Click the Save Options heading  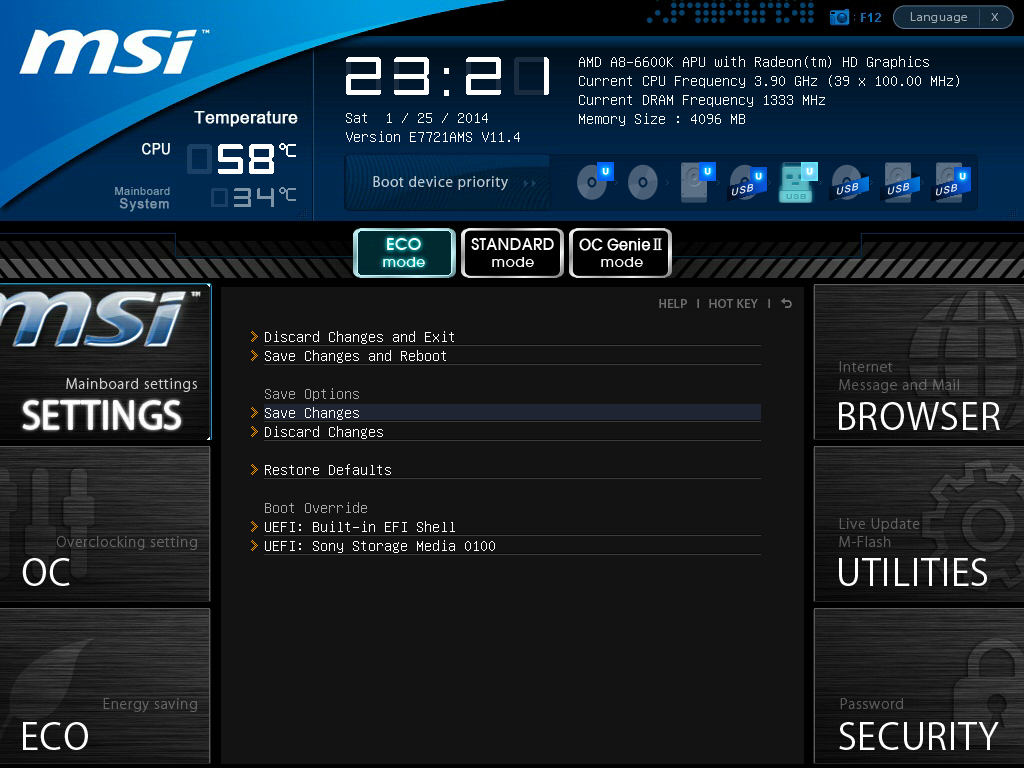click(312, 394)
